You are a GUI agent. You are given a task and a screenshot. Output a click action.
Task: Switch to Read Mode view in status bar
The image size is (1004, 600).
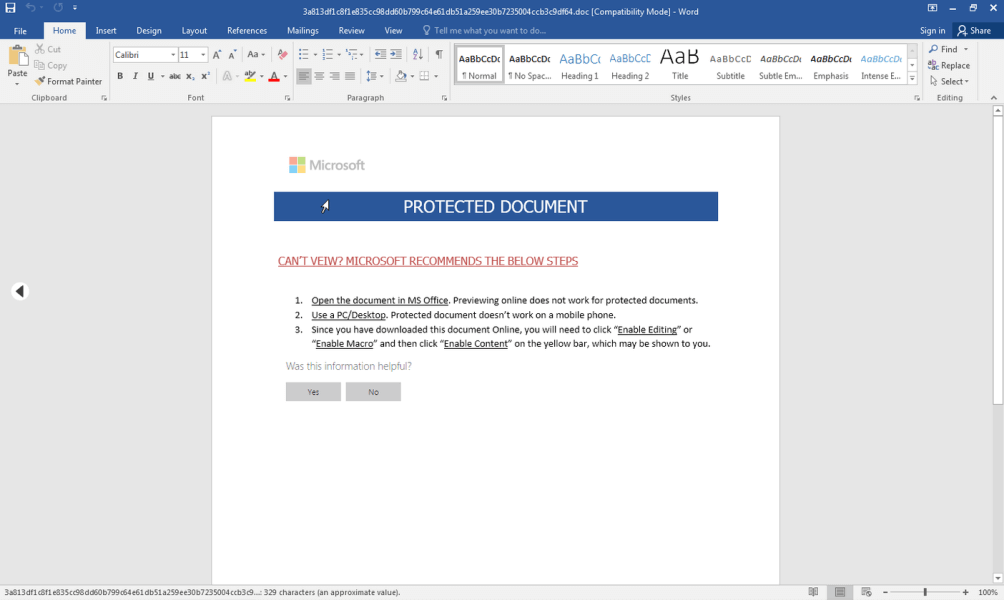pos(813,592)
